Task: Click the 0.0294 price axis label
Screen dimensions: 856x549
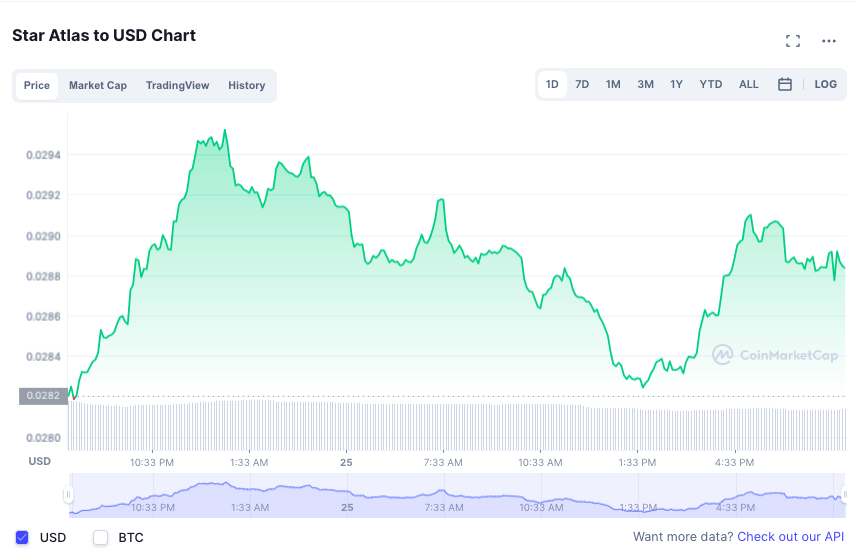Action: click(x=43, y=156)
